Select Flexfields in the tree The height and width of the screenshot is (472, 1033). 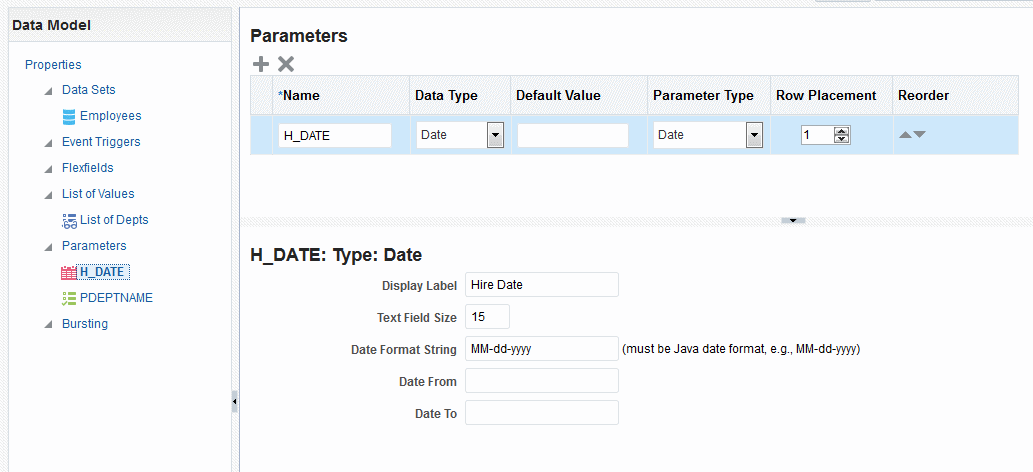pos(88,168)
